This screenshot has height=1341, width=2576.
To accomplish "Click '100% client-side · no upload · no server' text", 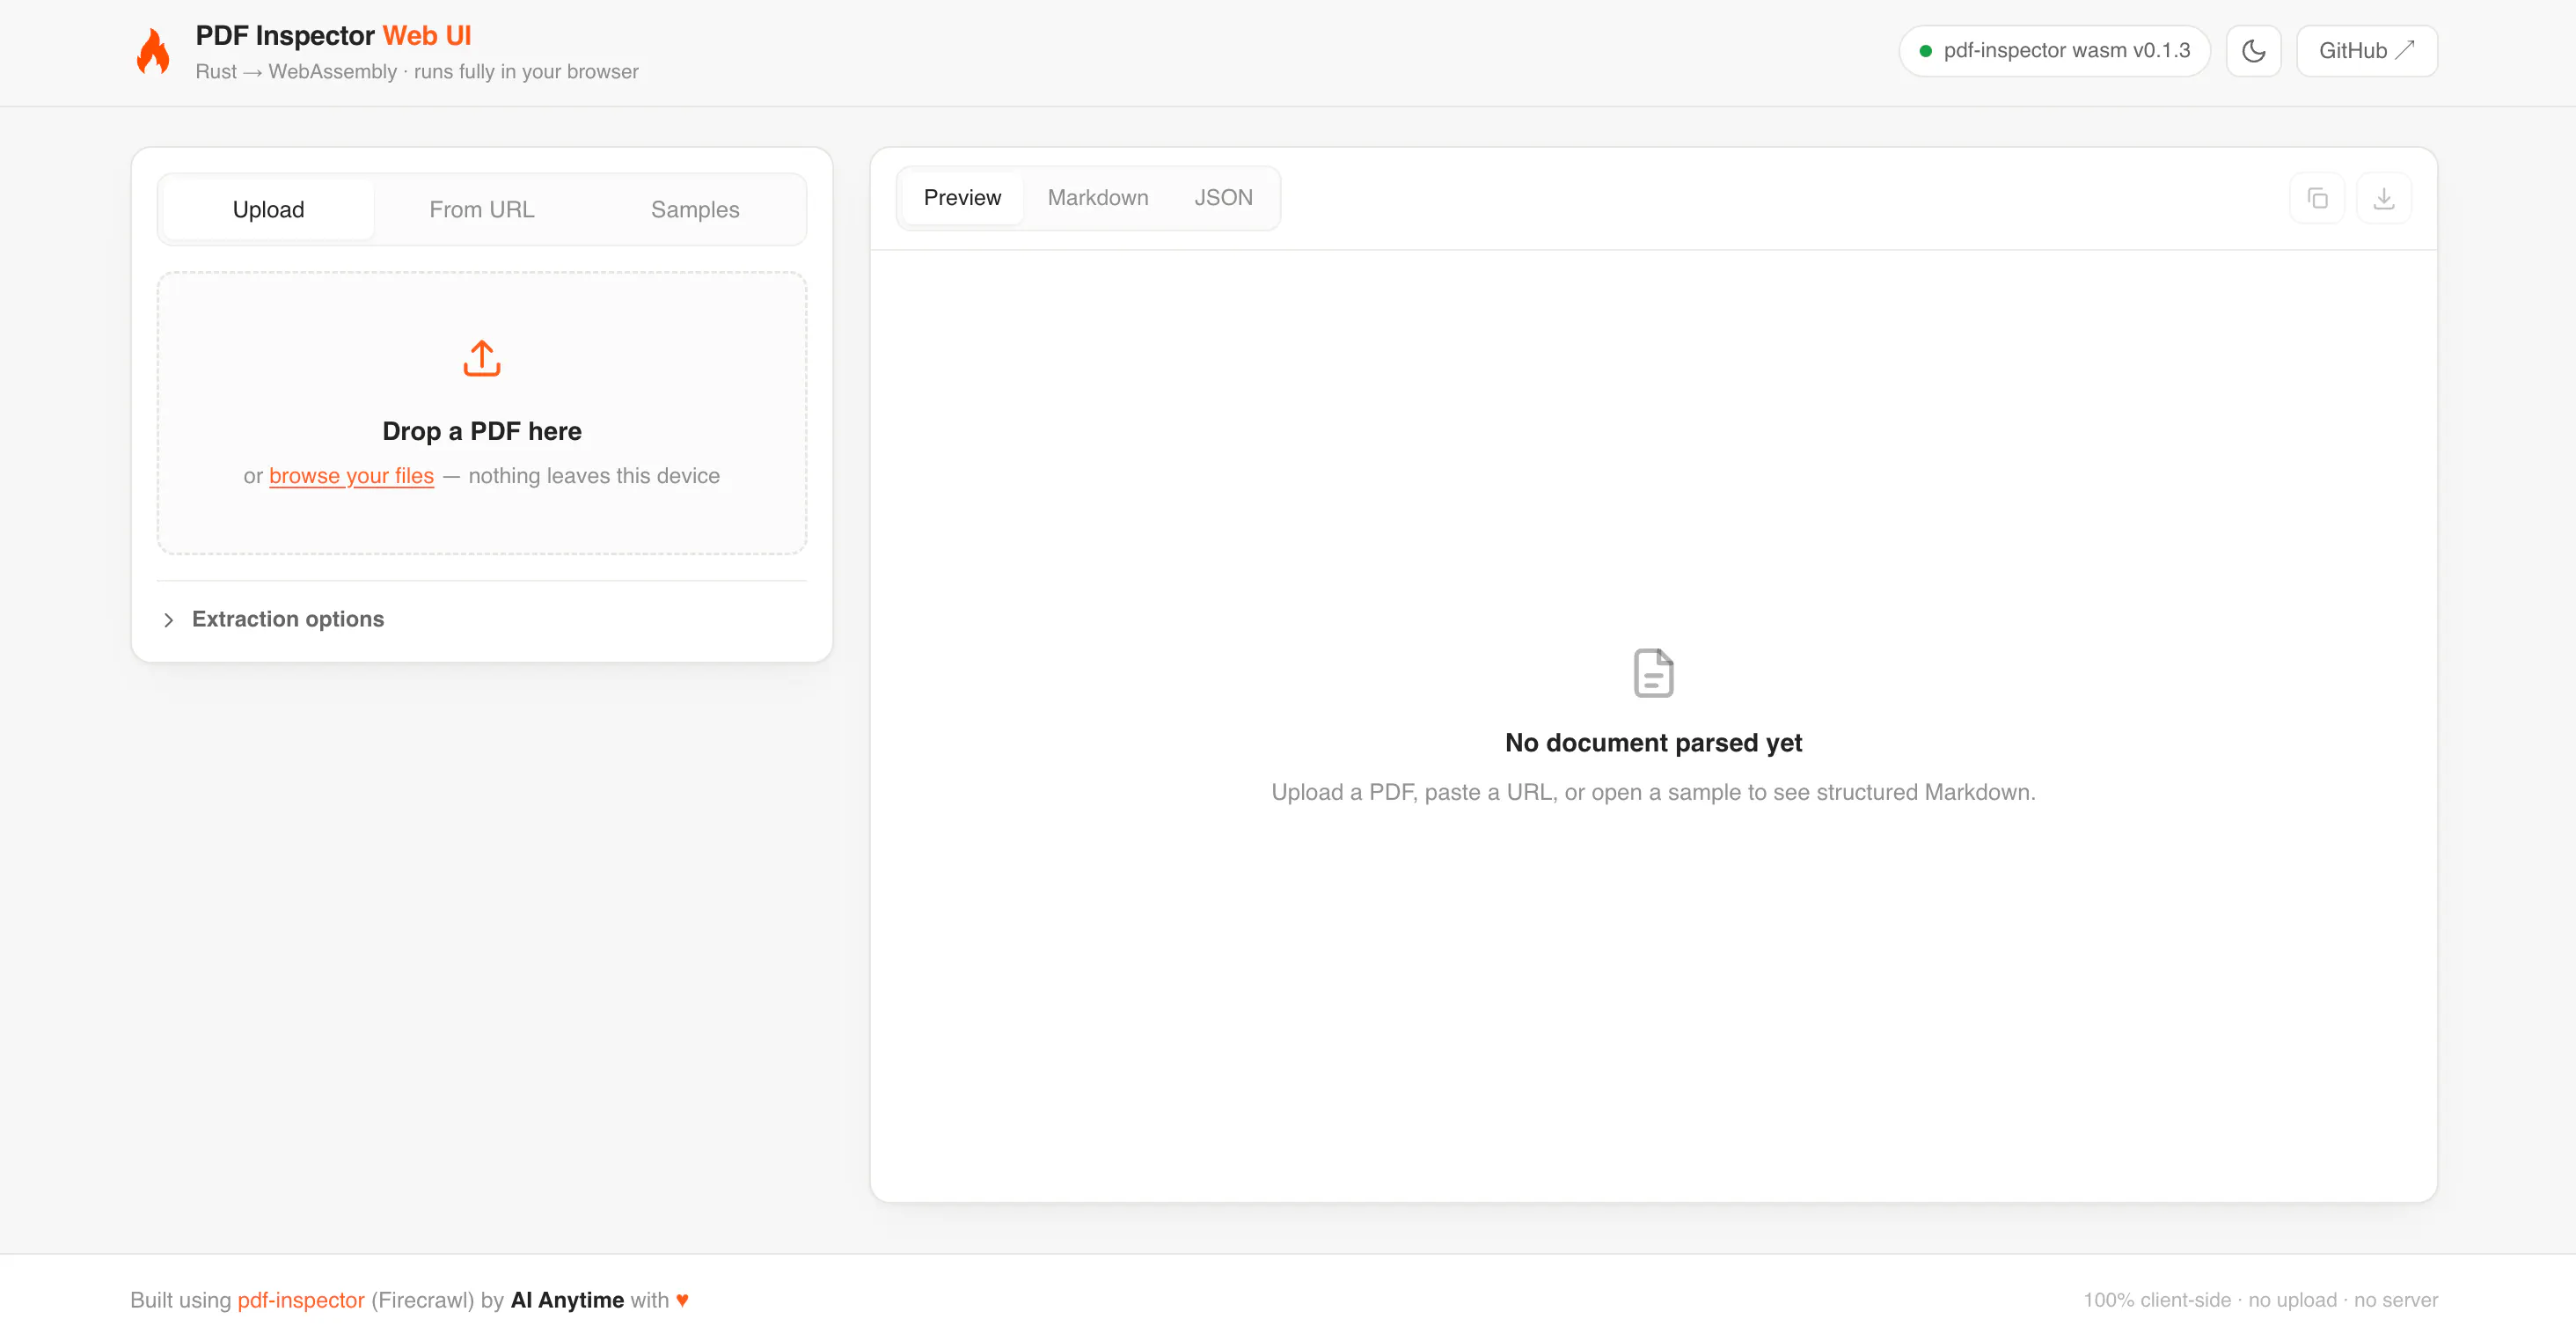I will (2260, 1300).
